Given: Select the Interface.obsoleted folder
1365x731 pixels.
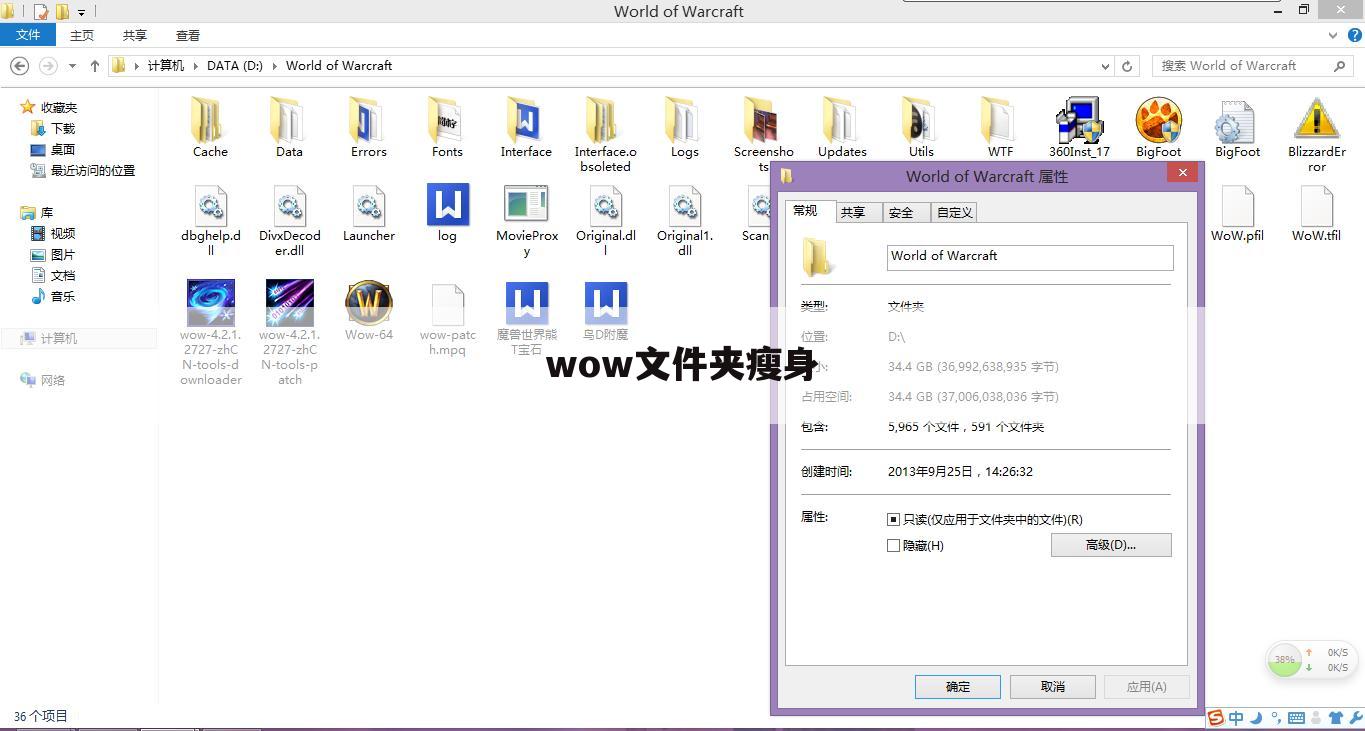Looking at the screenshot, I should (605, 134).
